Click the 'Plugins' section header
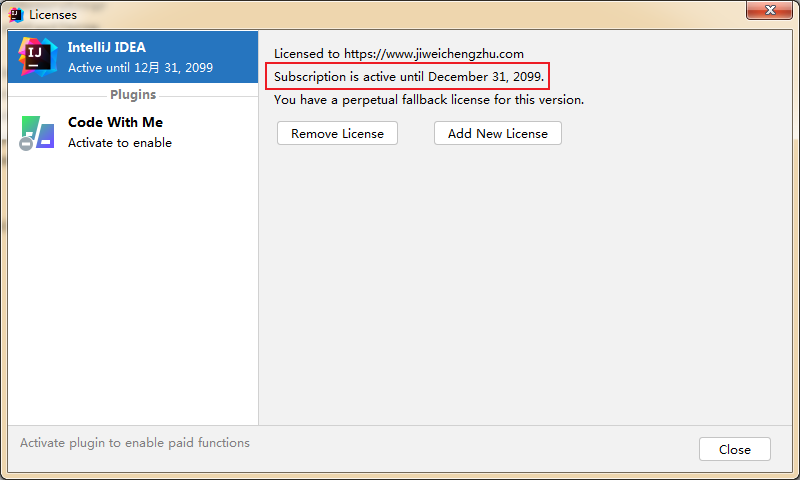 133,94
